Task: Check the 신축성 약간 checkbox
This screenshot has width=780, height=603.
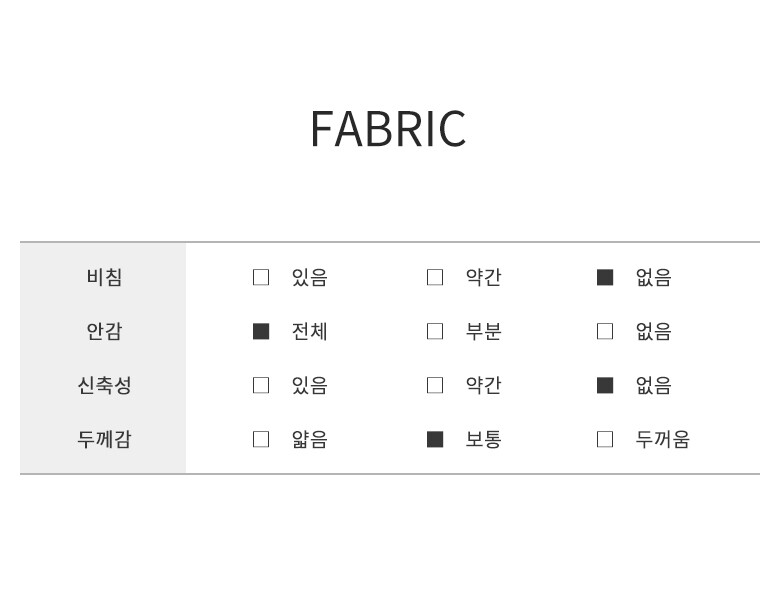Action: pos(435,385)
